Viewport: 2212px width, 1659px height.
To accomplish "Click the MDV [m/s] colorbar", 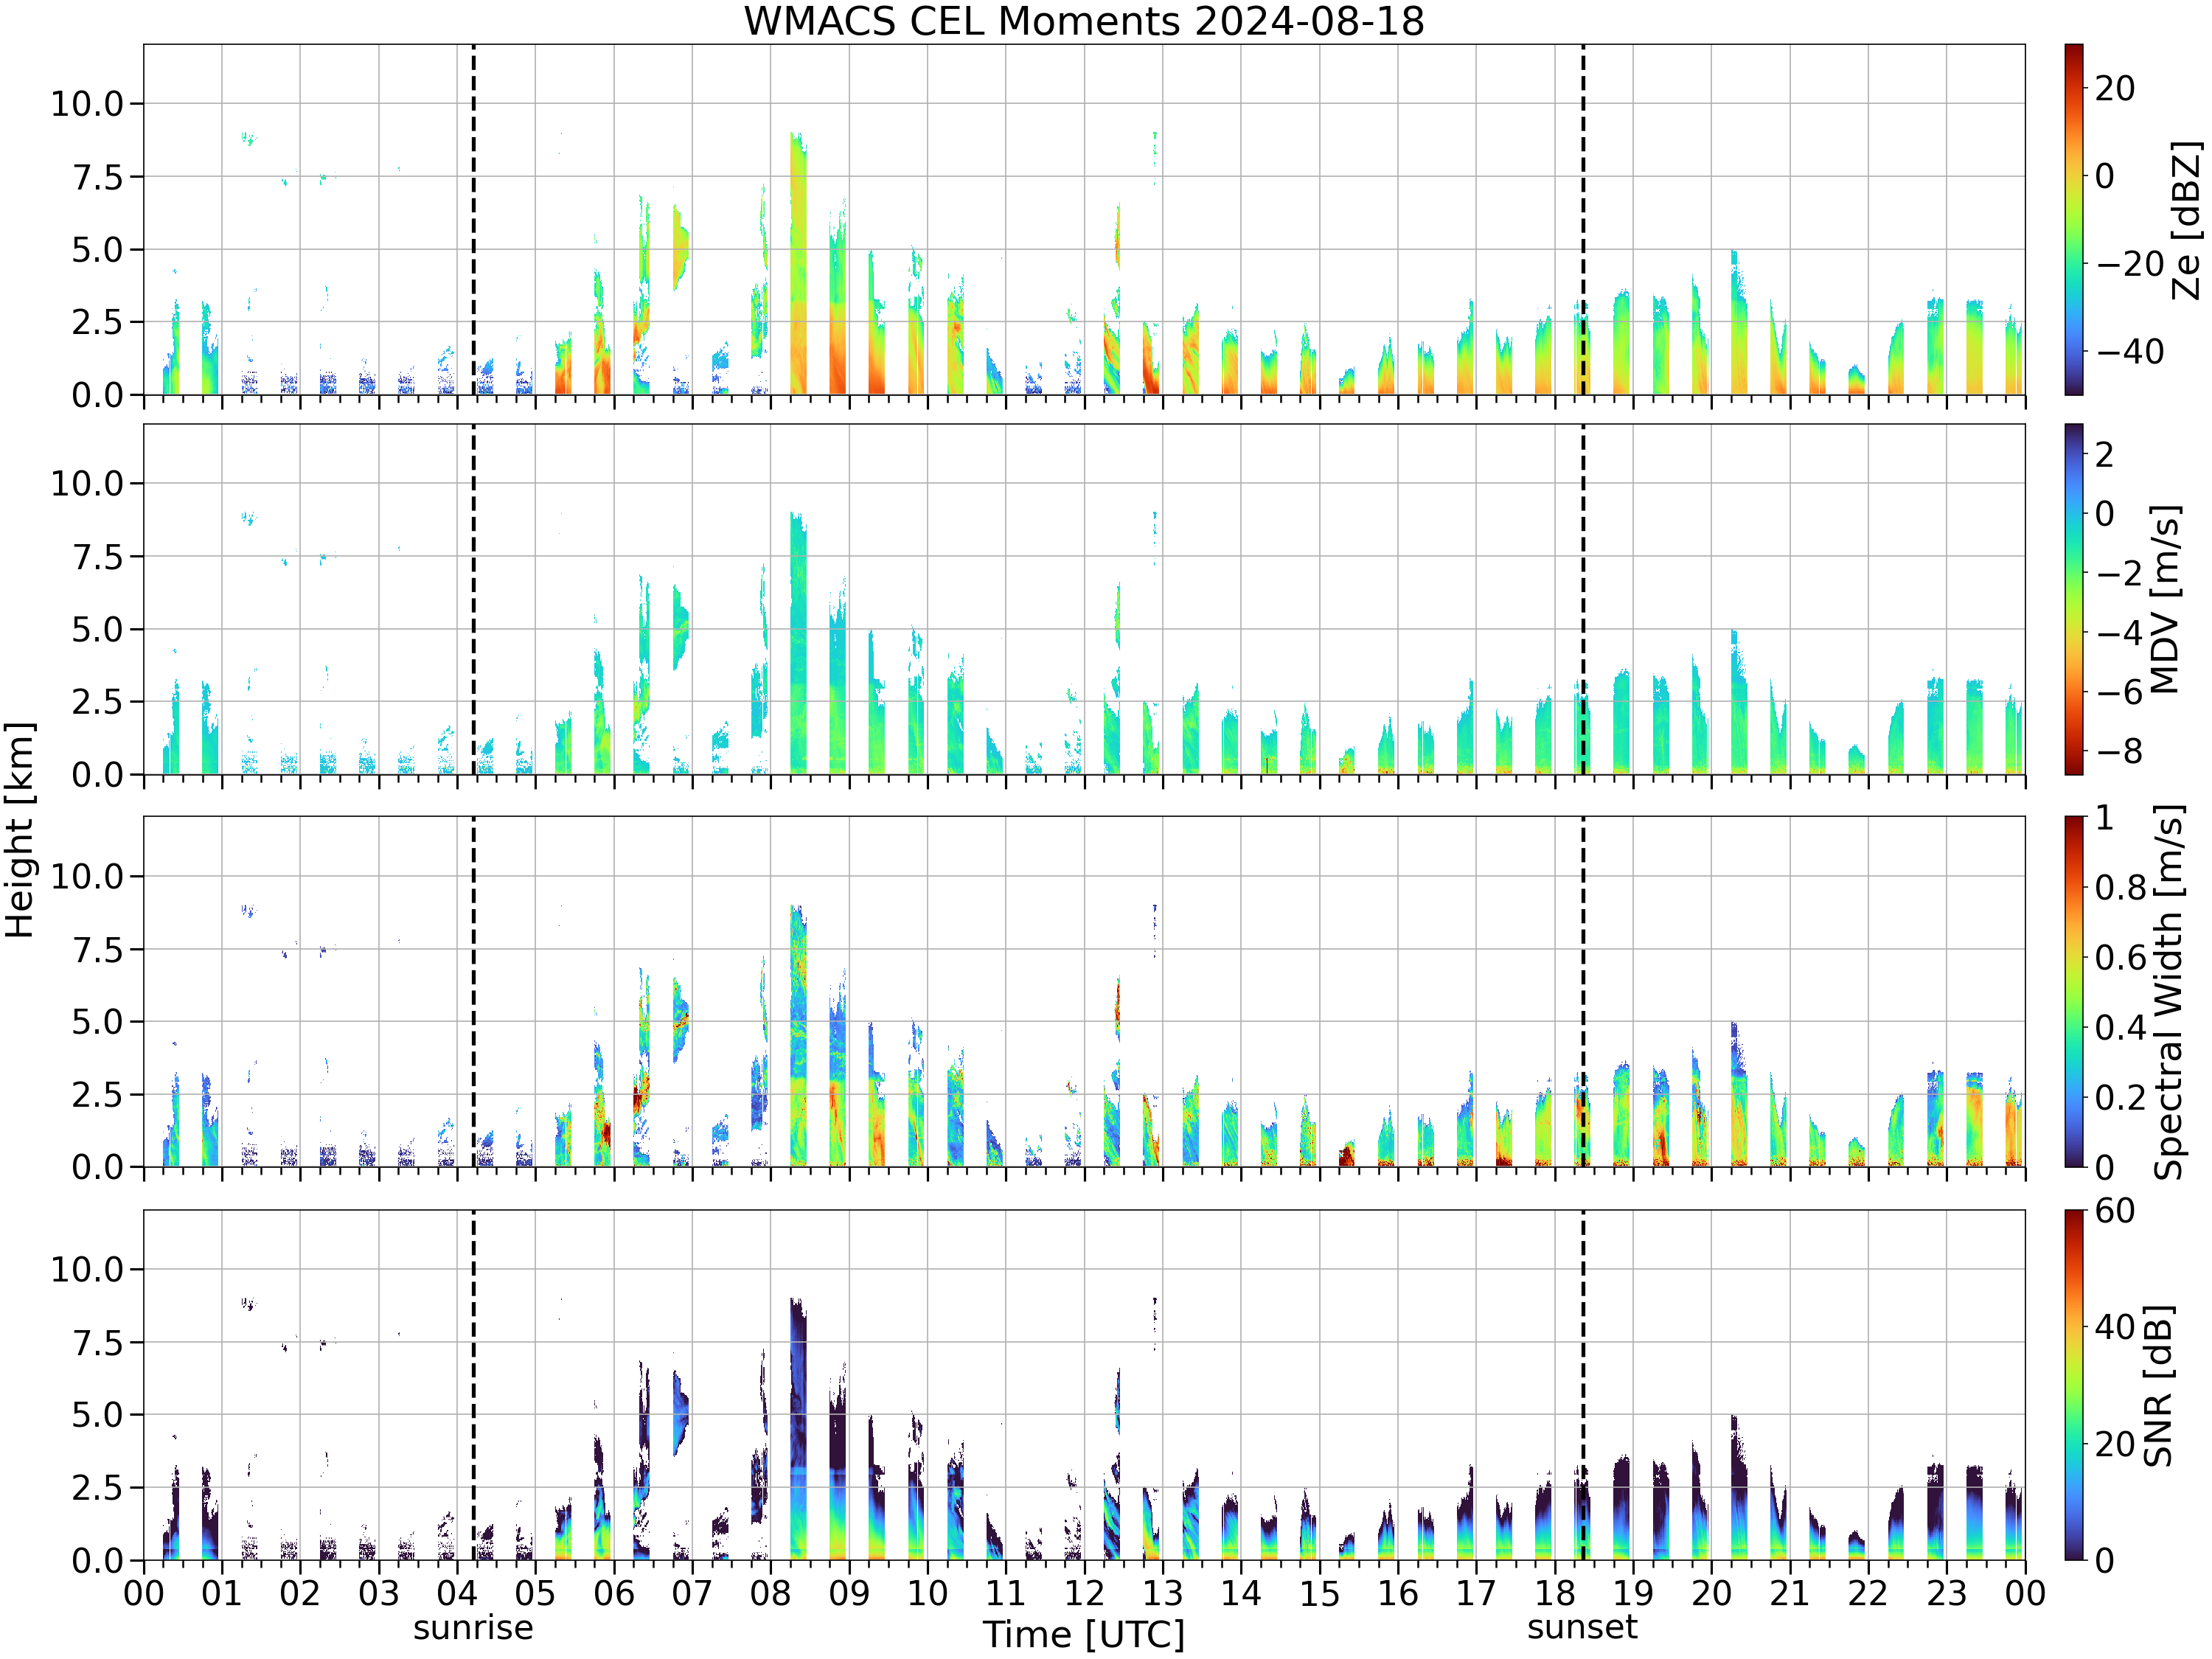I will coord(2074,599).
